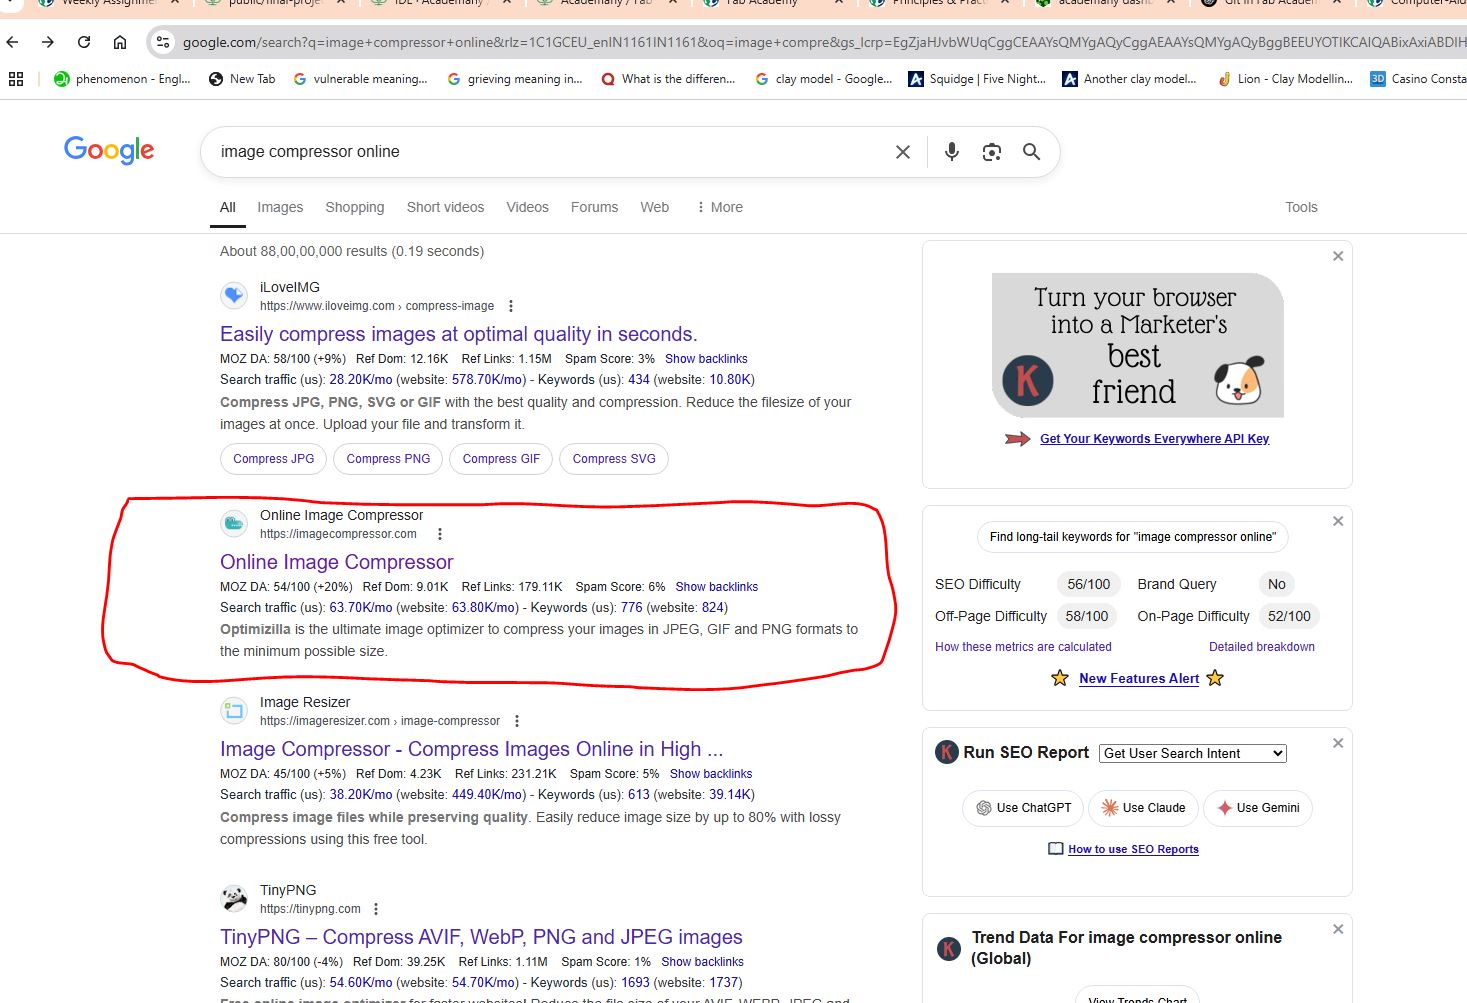Expand the More search filters menu
This screenshot has height=1003, width=1467.
coord(720,207)
